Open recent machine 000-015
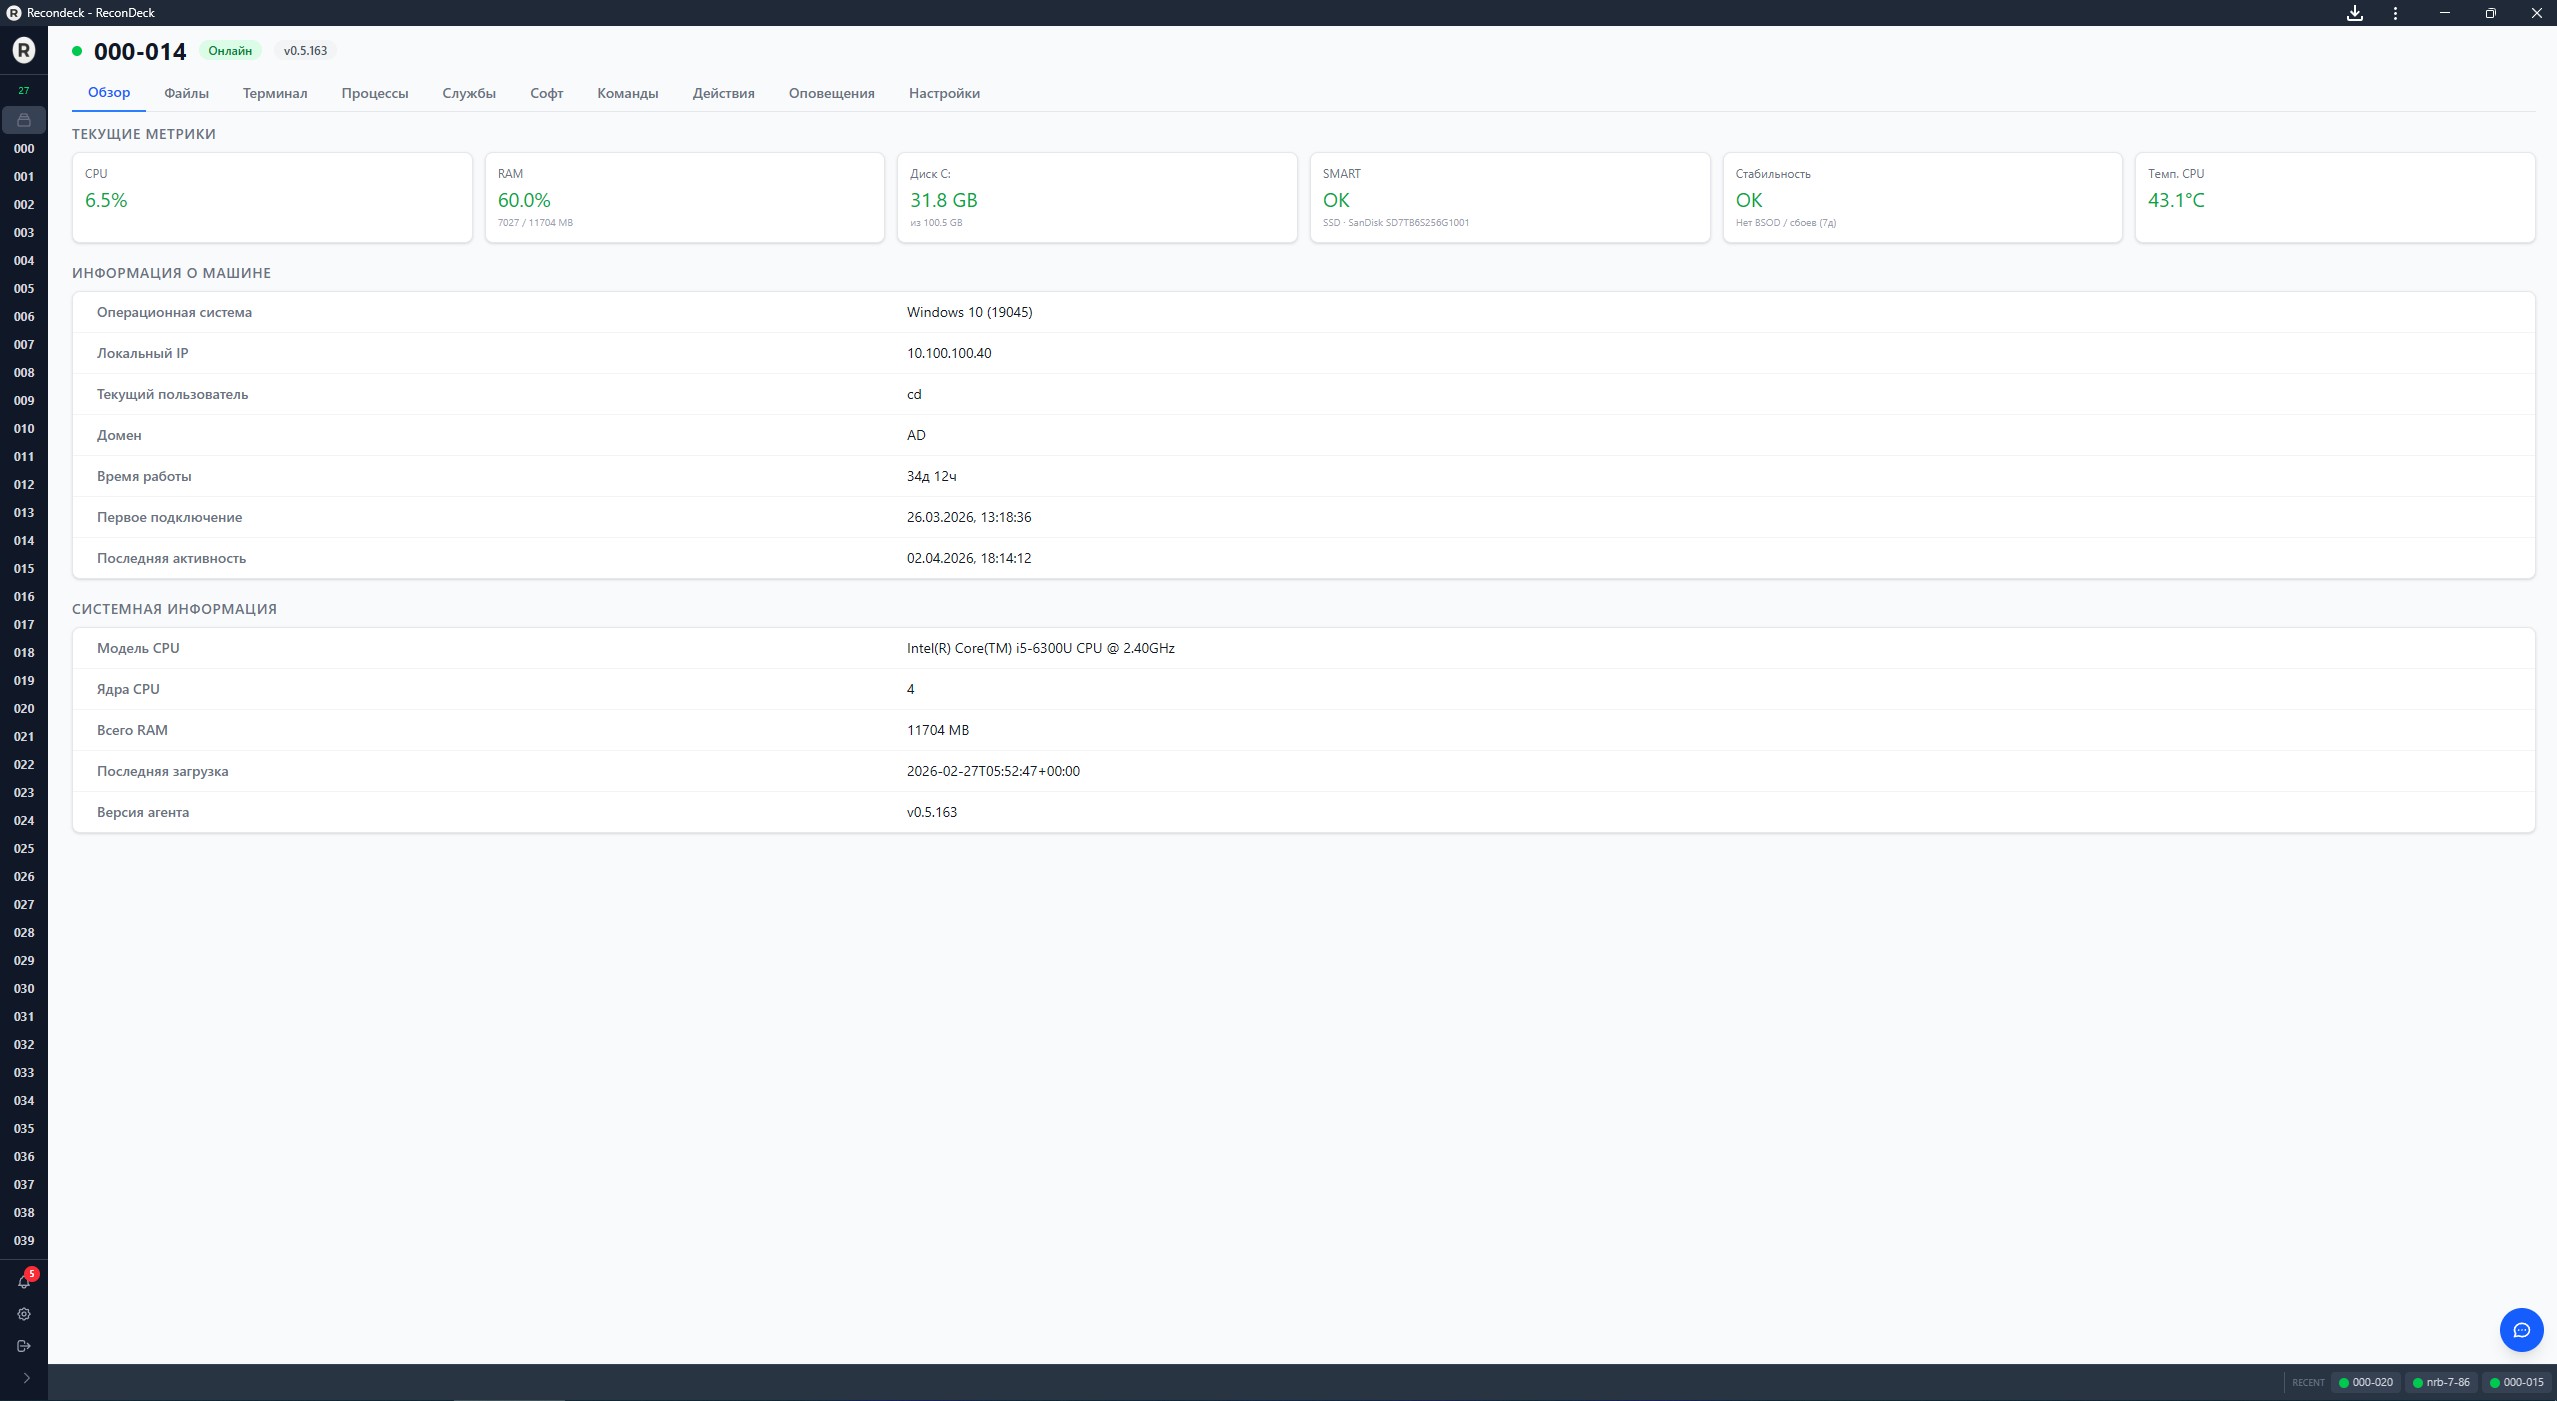 (2516, 1382)
